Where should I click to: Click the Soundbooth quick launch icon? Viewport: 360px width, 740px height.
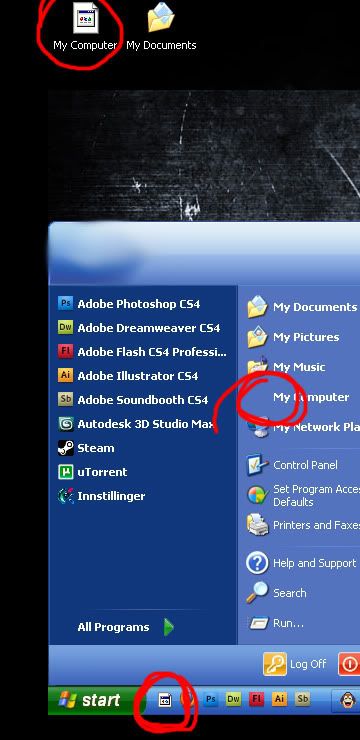pyautogui.click(x=302, y=699)
